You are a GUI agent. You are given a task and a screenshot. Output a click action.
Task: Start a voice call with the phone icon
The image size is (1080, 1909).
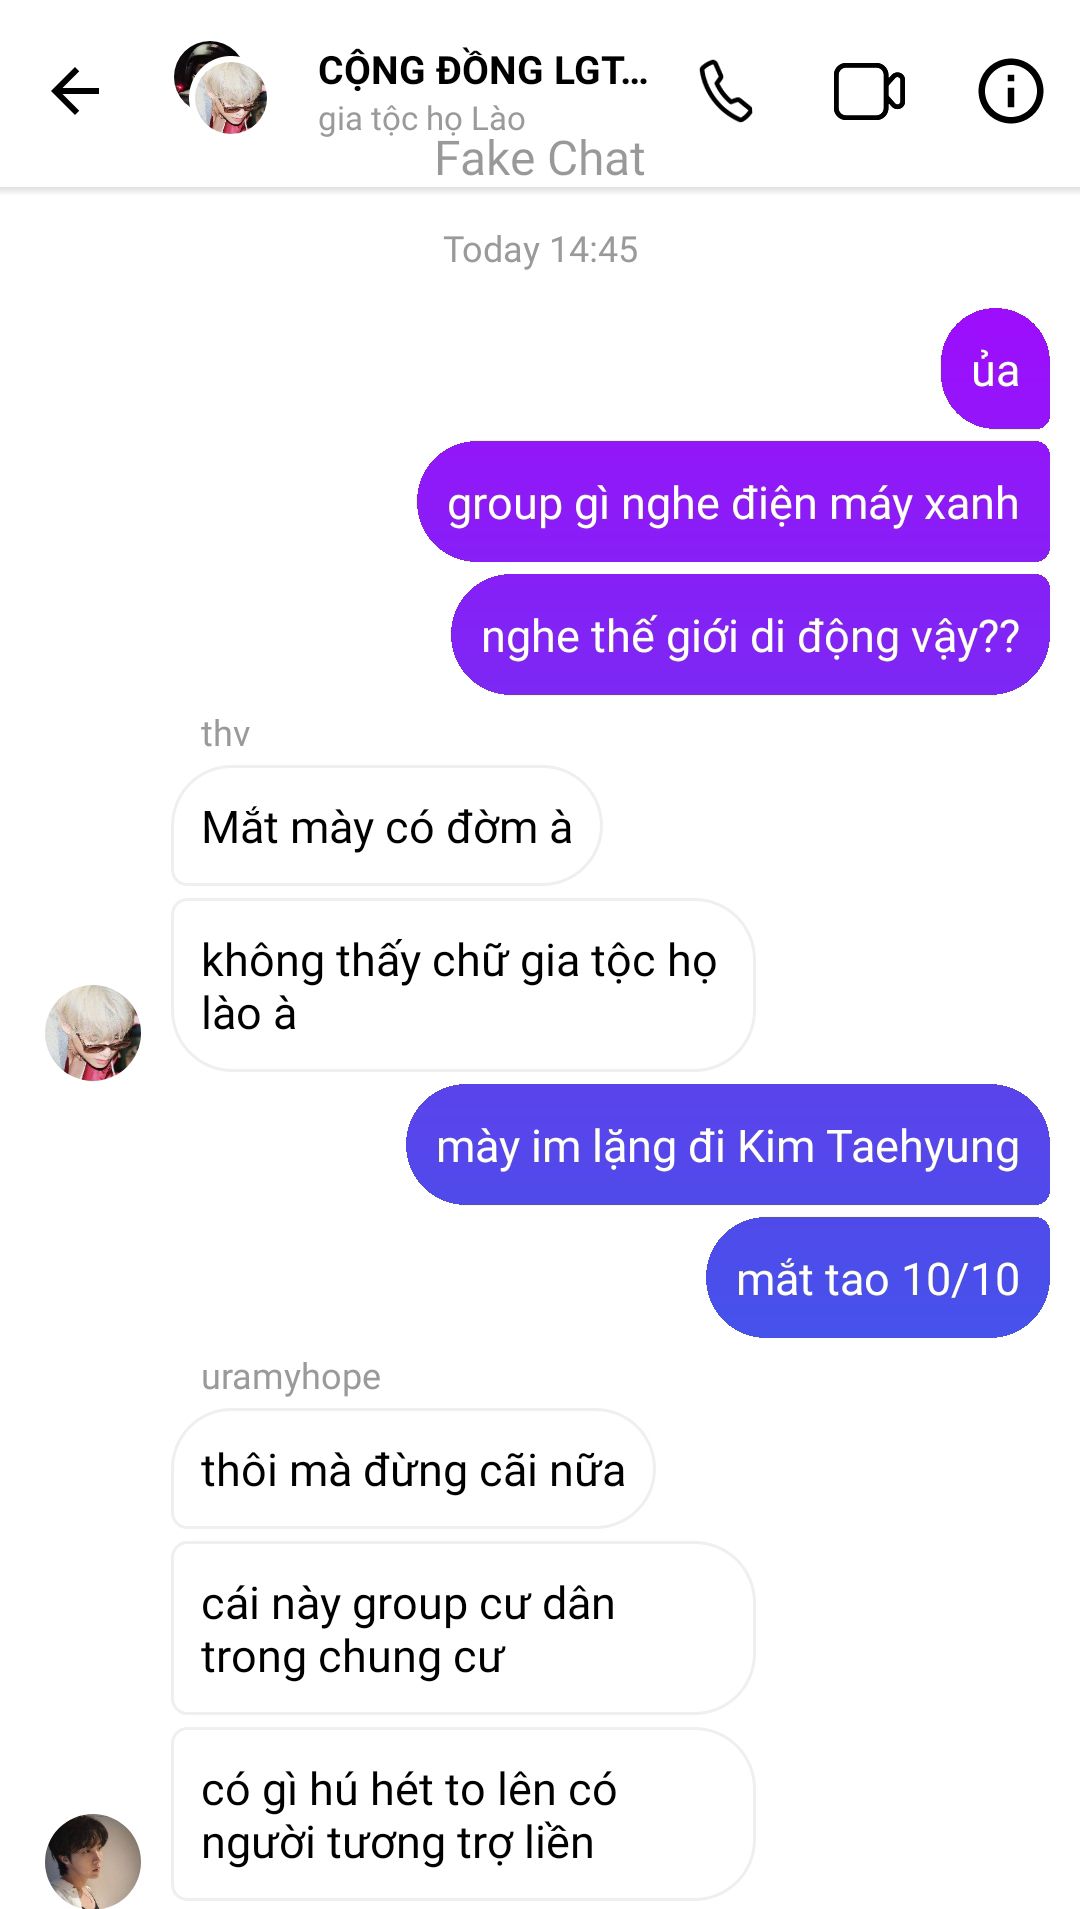(x=725, y=91)
